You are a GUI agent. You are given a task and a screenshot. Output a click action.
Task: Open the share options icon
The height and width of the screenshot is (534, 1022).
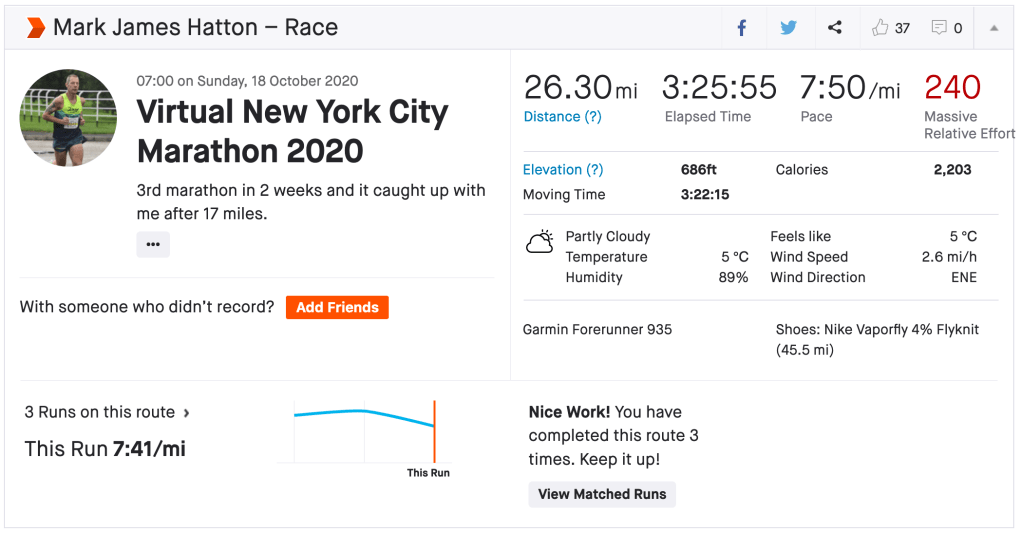[x=835, y=28]
